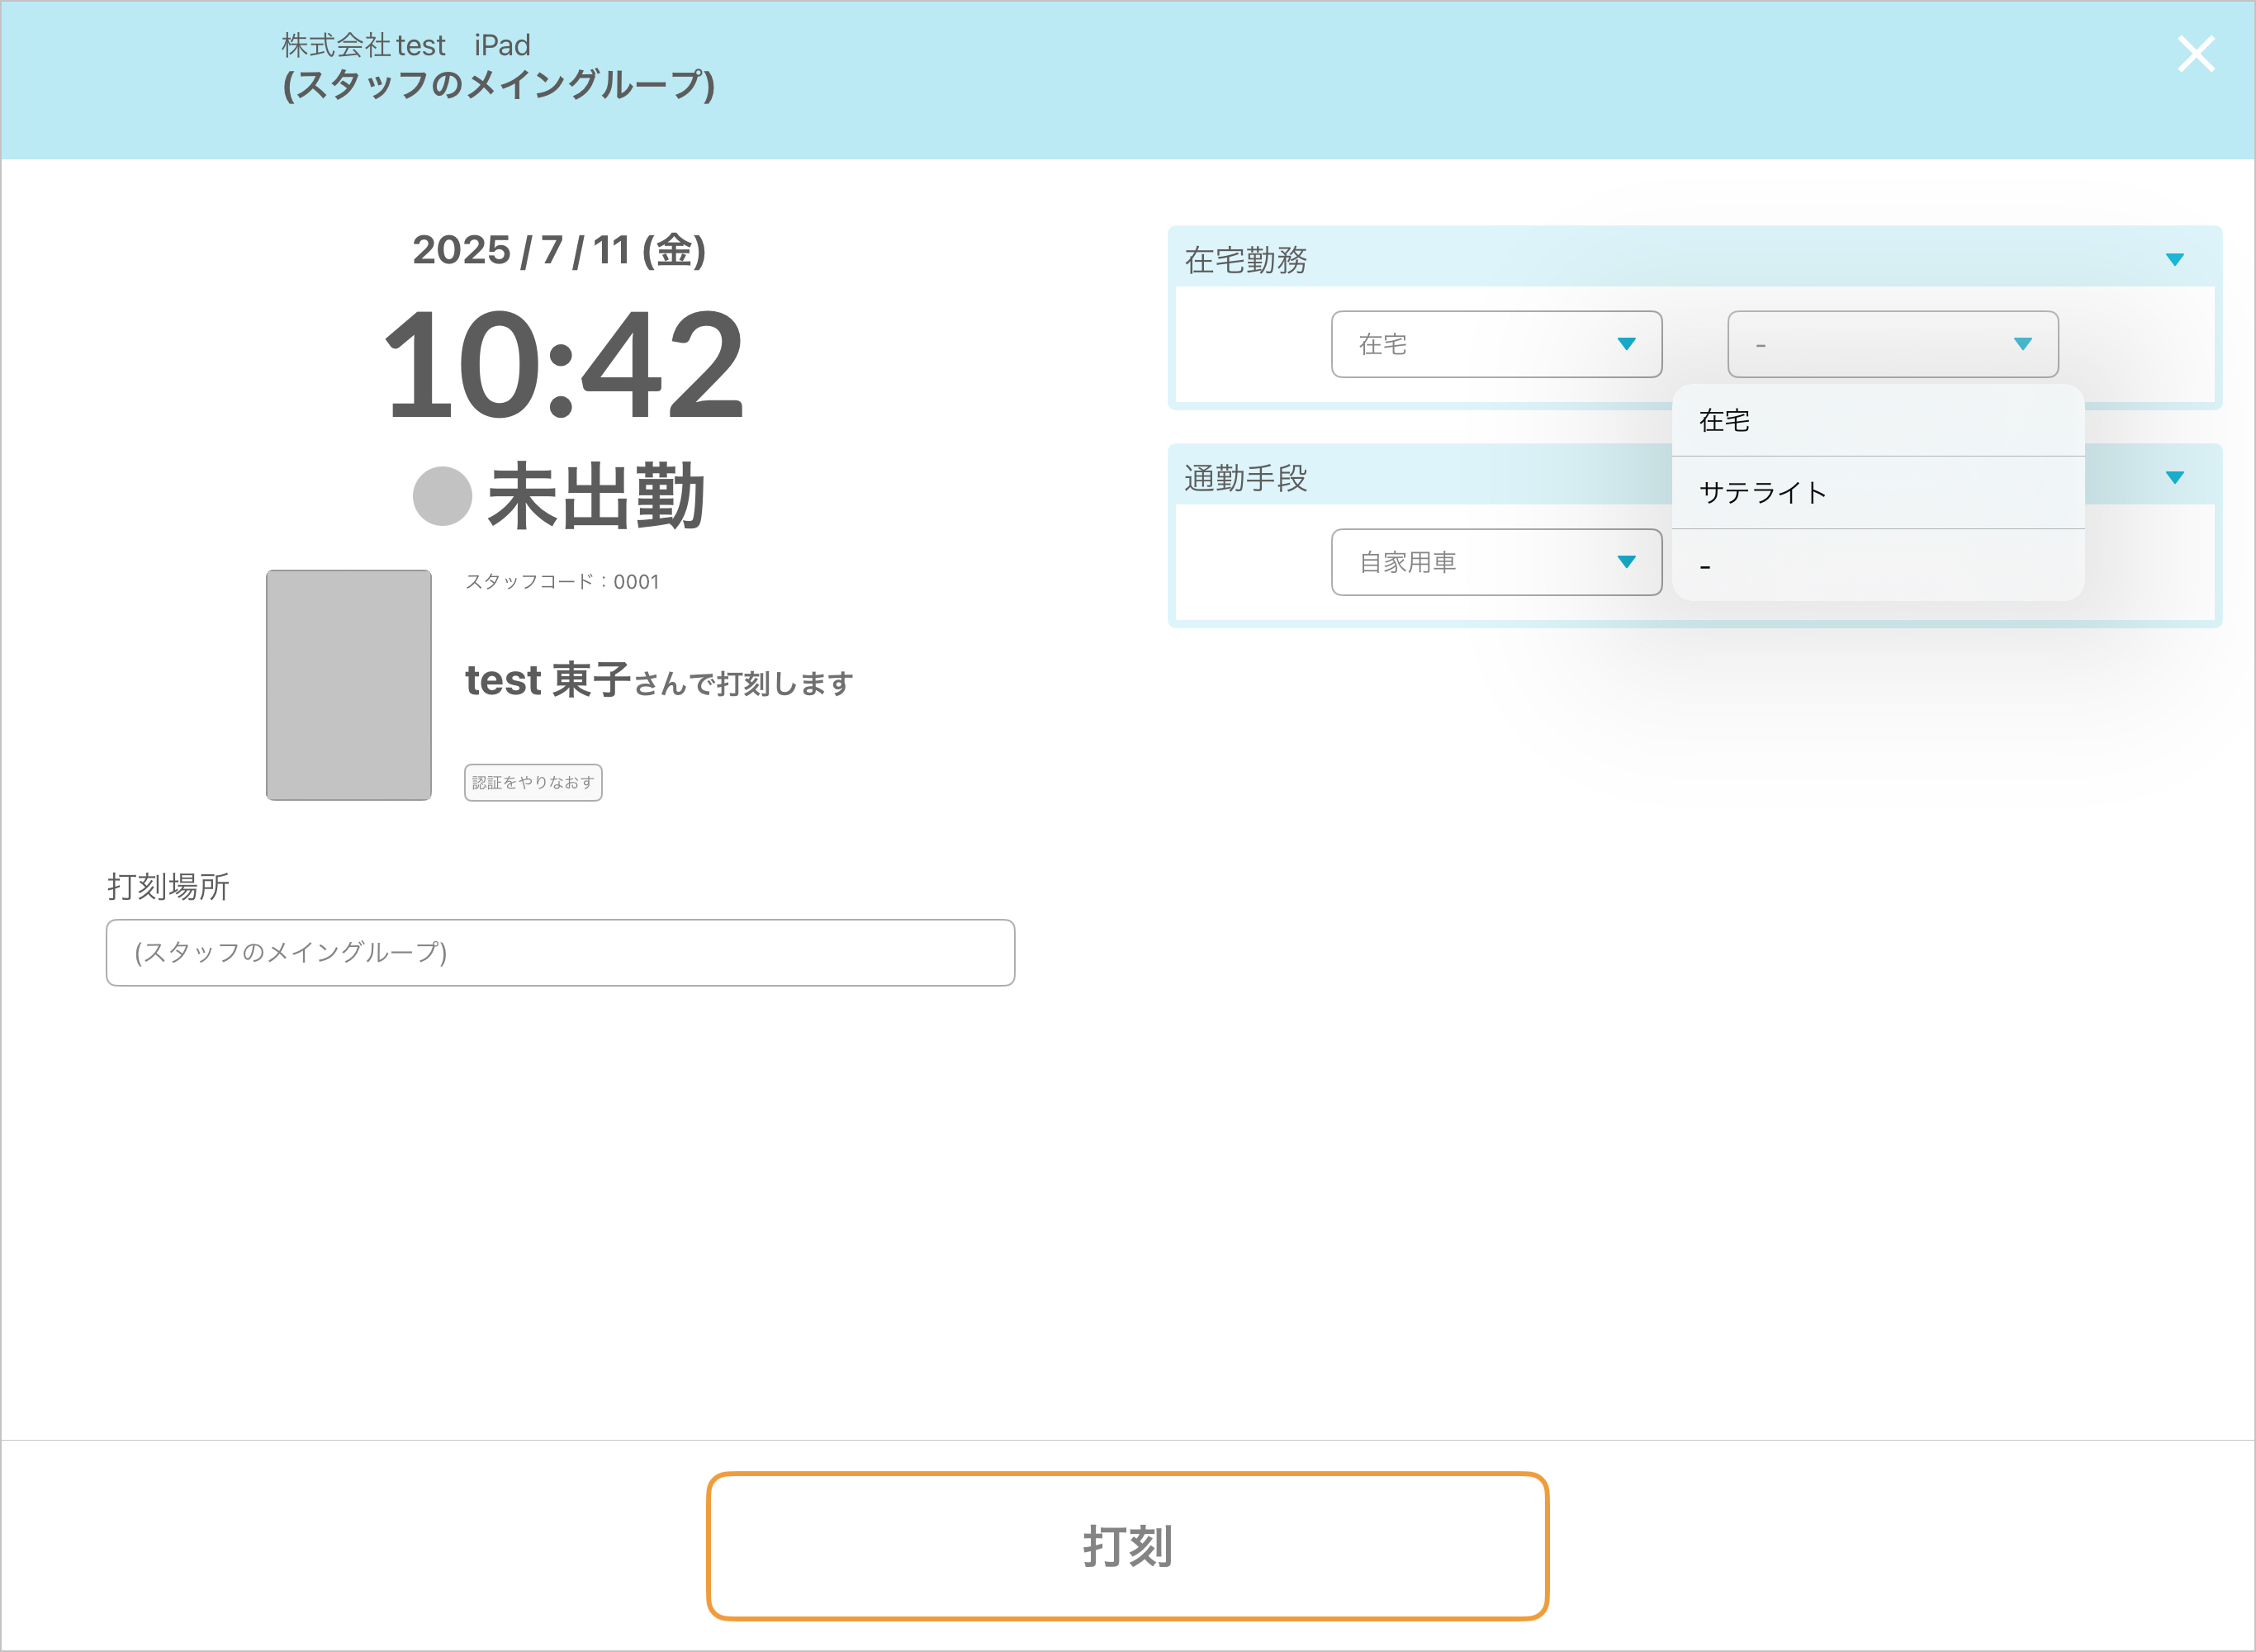2256x1652 pixels.
Task: Open the dropdown showing a dash
Action: point(1892,344)
